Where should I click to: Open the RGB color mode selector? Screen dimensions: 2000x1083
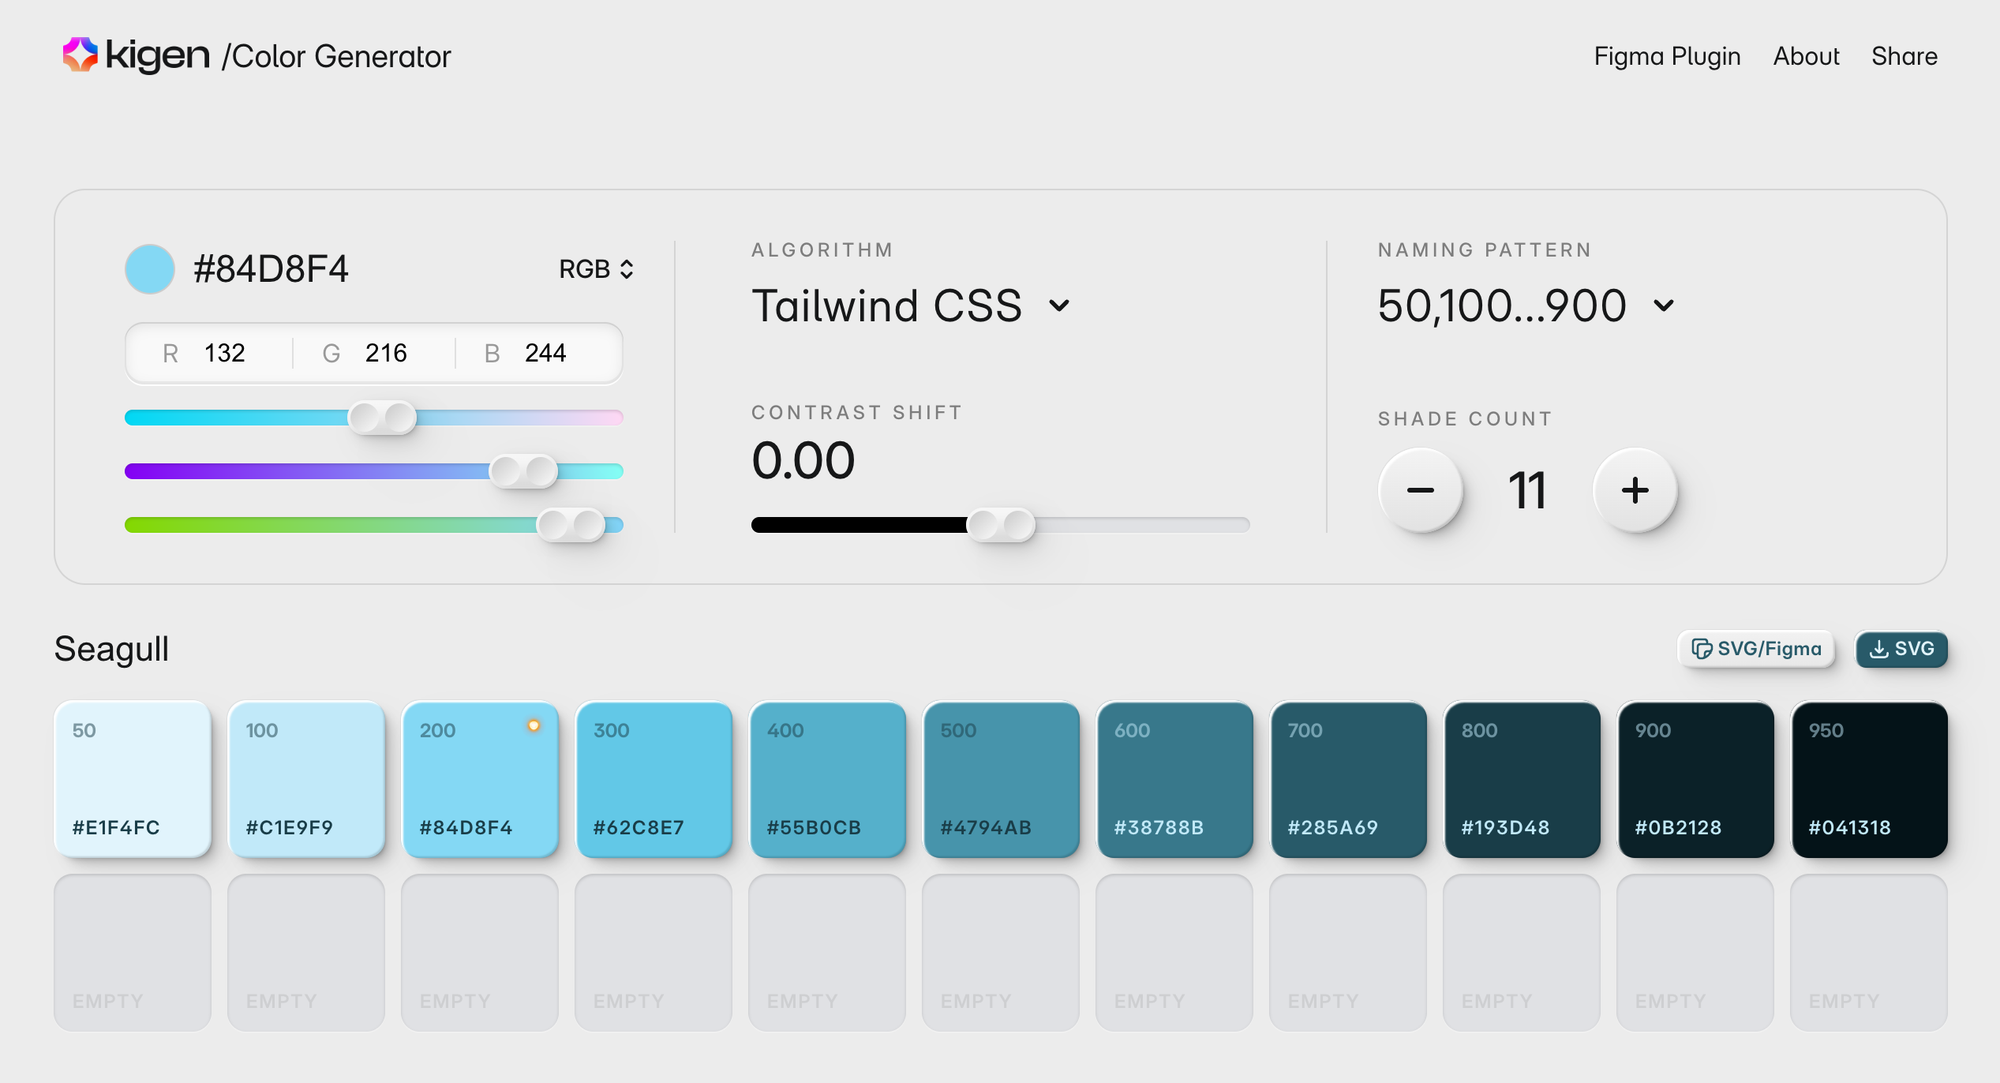tap(596, 269)
